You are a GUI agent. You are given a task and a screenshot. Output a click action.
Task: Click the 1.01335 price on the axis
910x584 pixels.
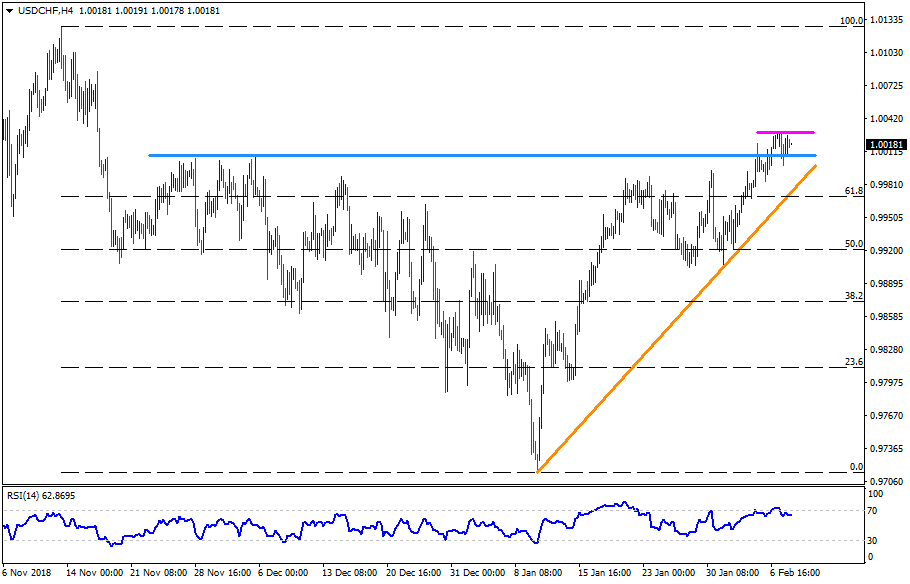(887, 19)
